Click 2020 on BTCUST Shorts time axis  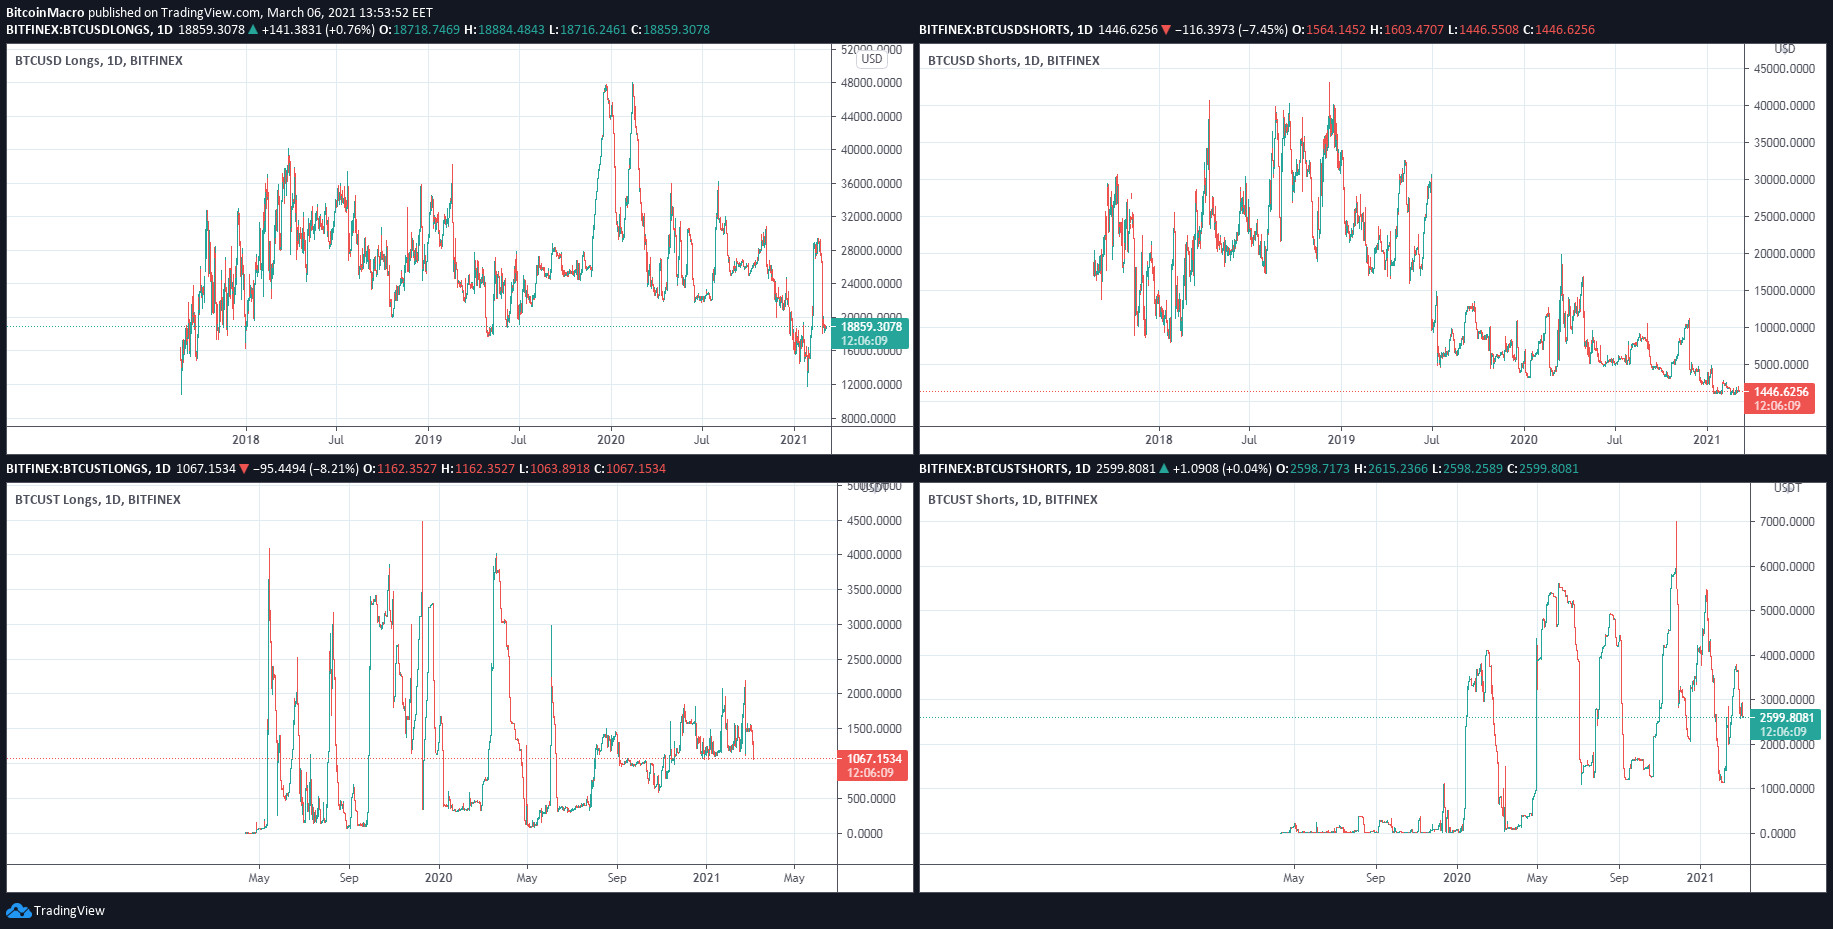point(1457,878)
